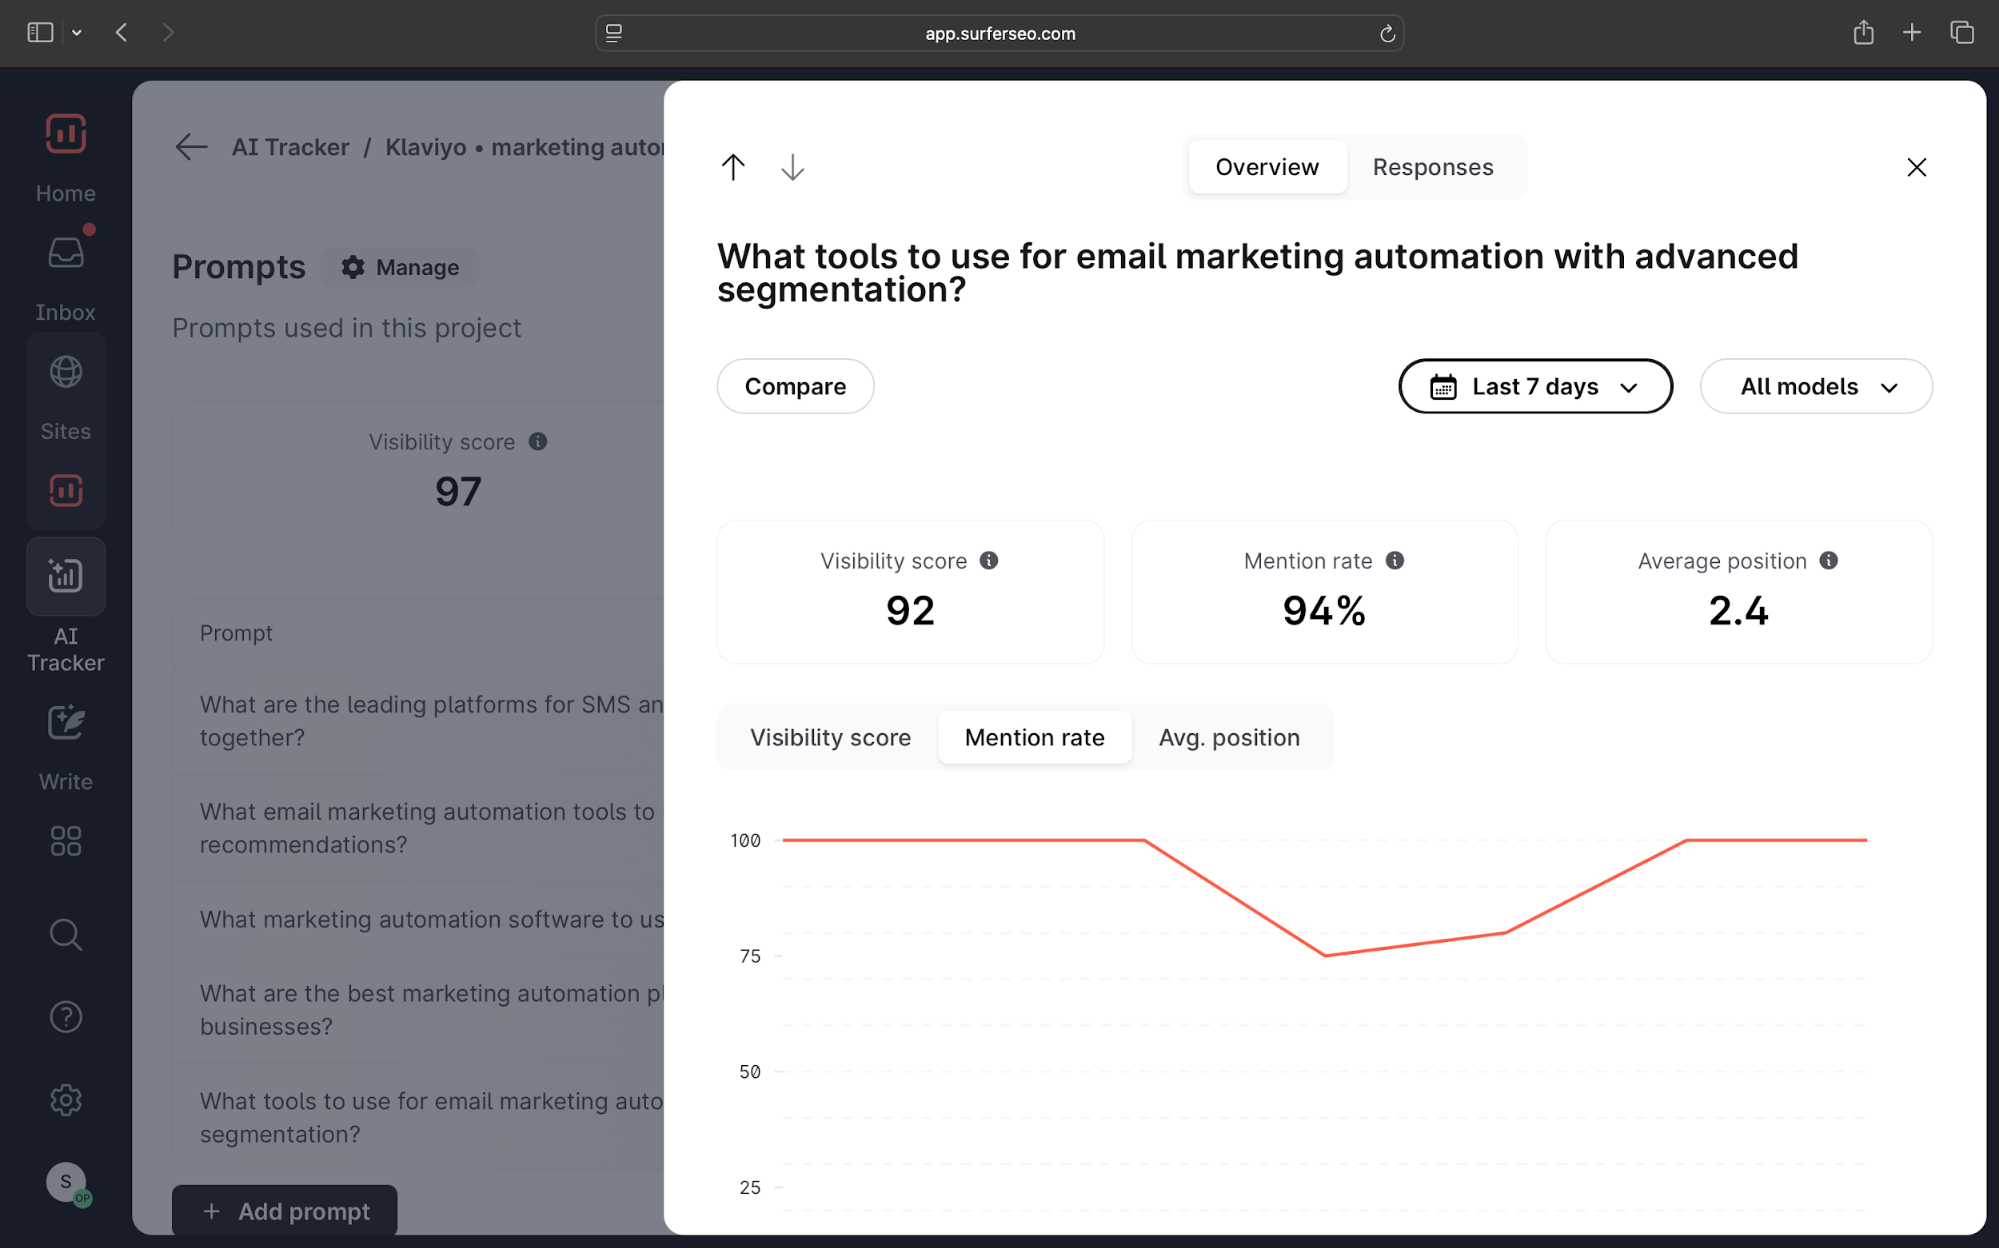Open the AI Tracker sidebar icon
1999x1249 pixels.
pos(66,576)
